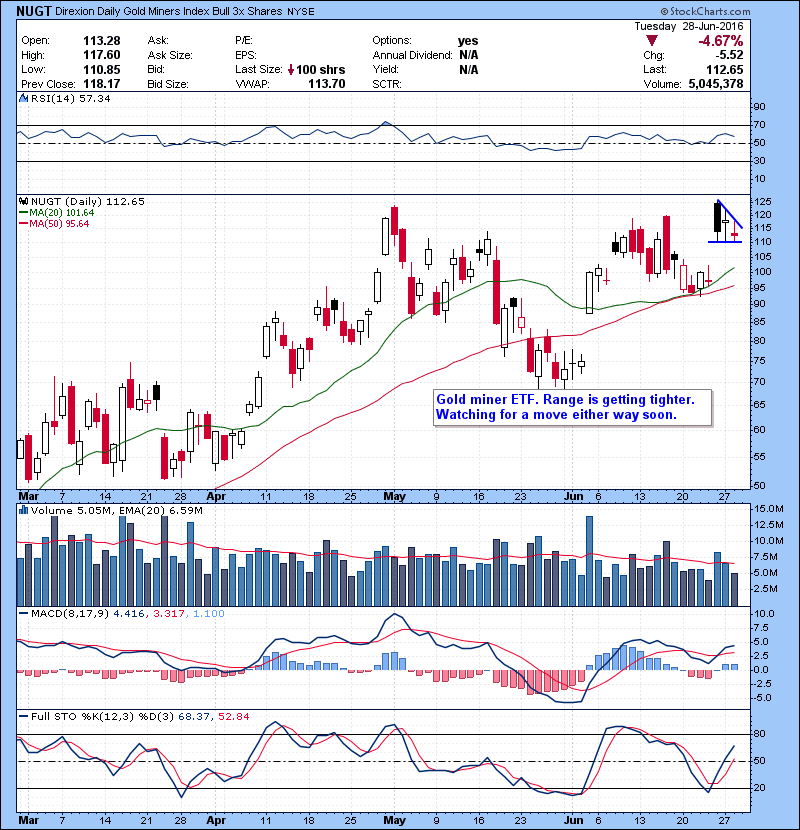Click the 'RSI(14) 57.34' indicator label
800x830 pixels.
point(70,98)
